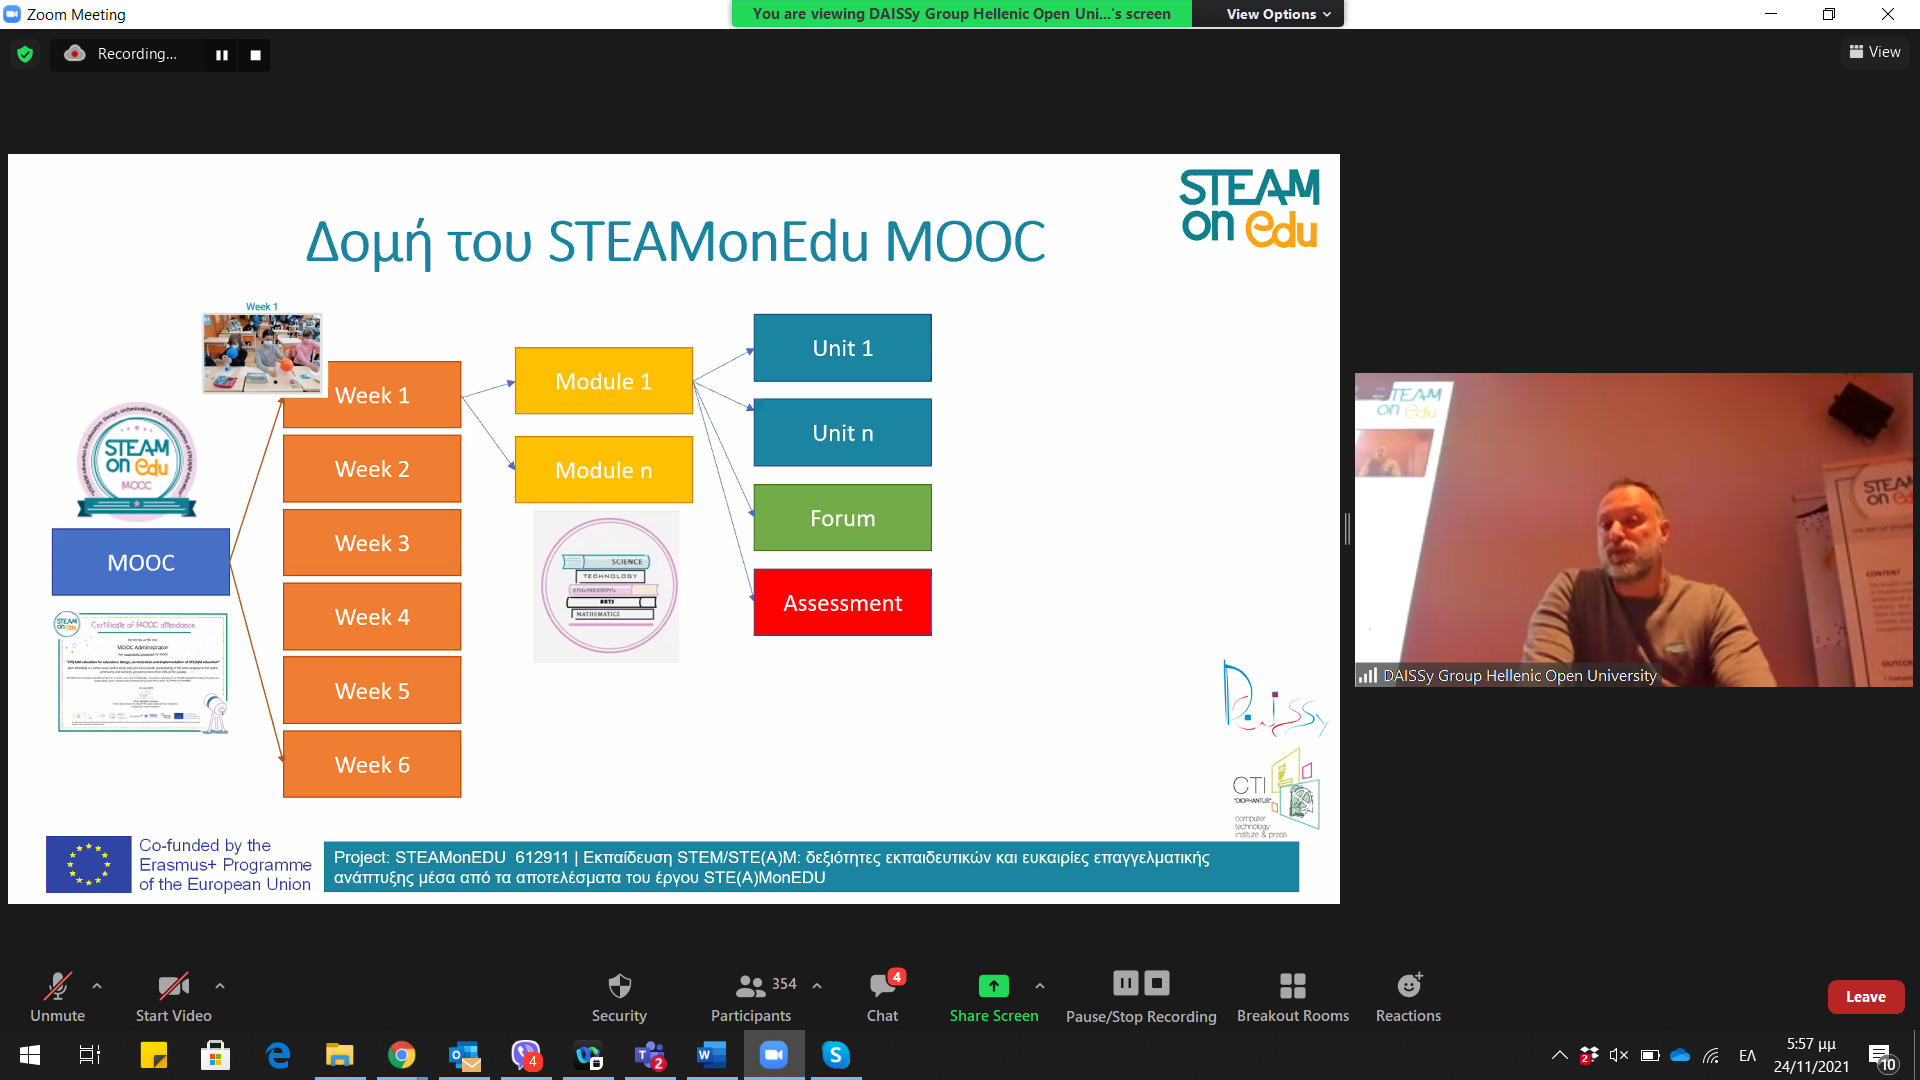This screenshot has width=1920, height=1080.
Task: Open the Chat panel
Action: (882, 986)
